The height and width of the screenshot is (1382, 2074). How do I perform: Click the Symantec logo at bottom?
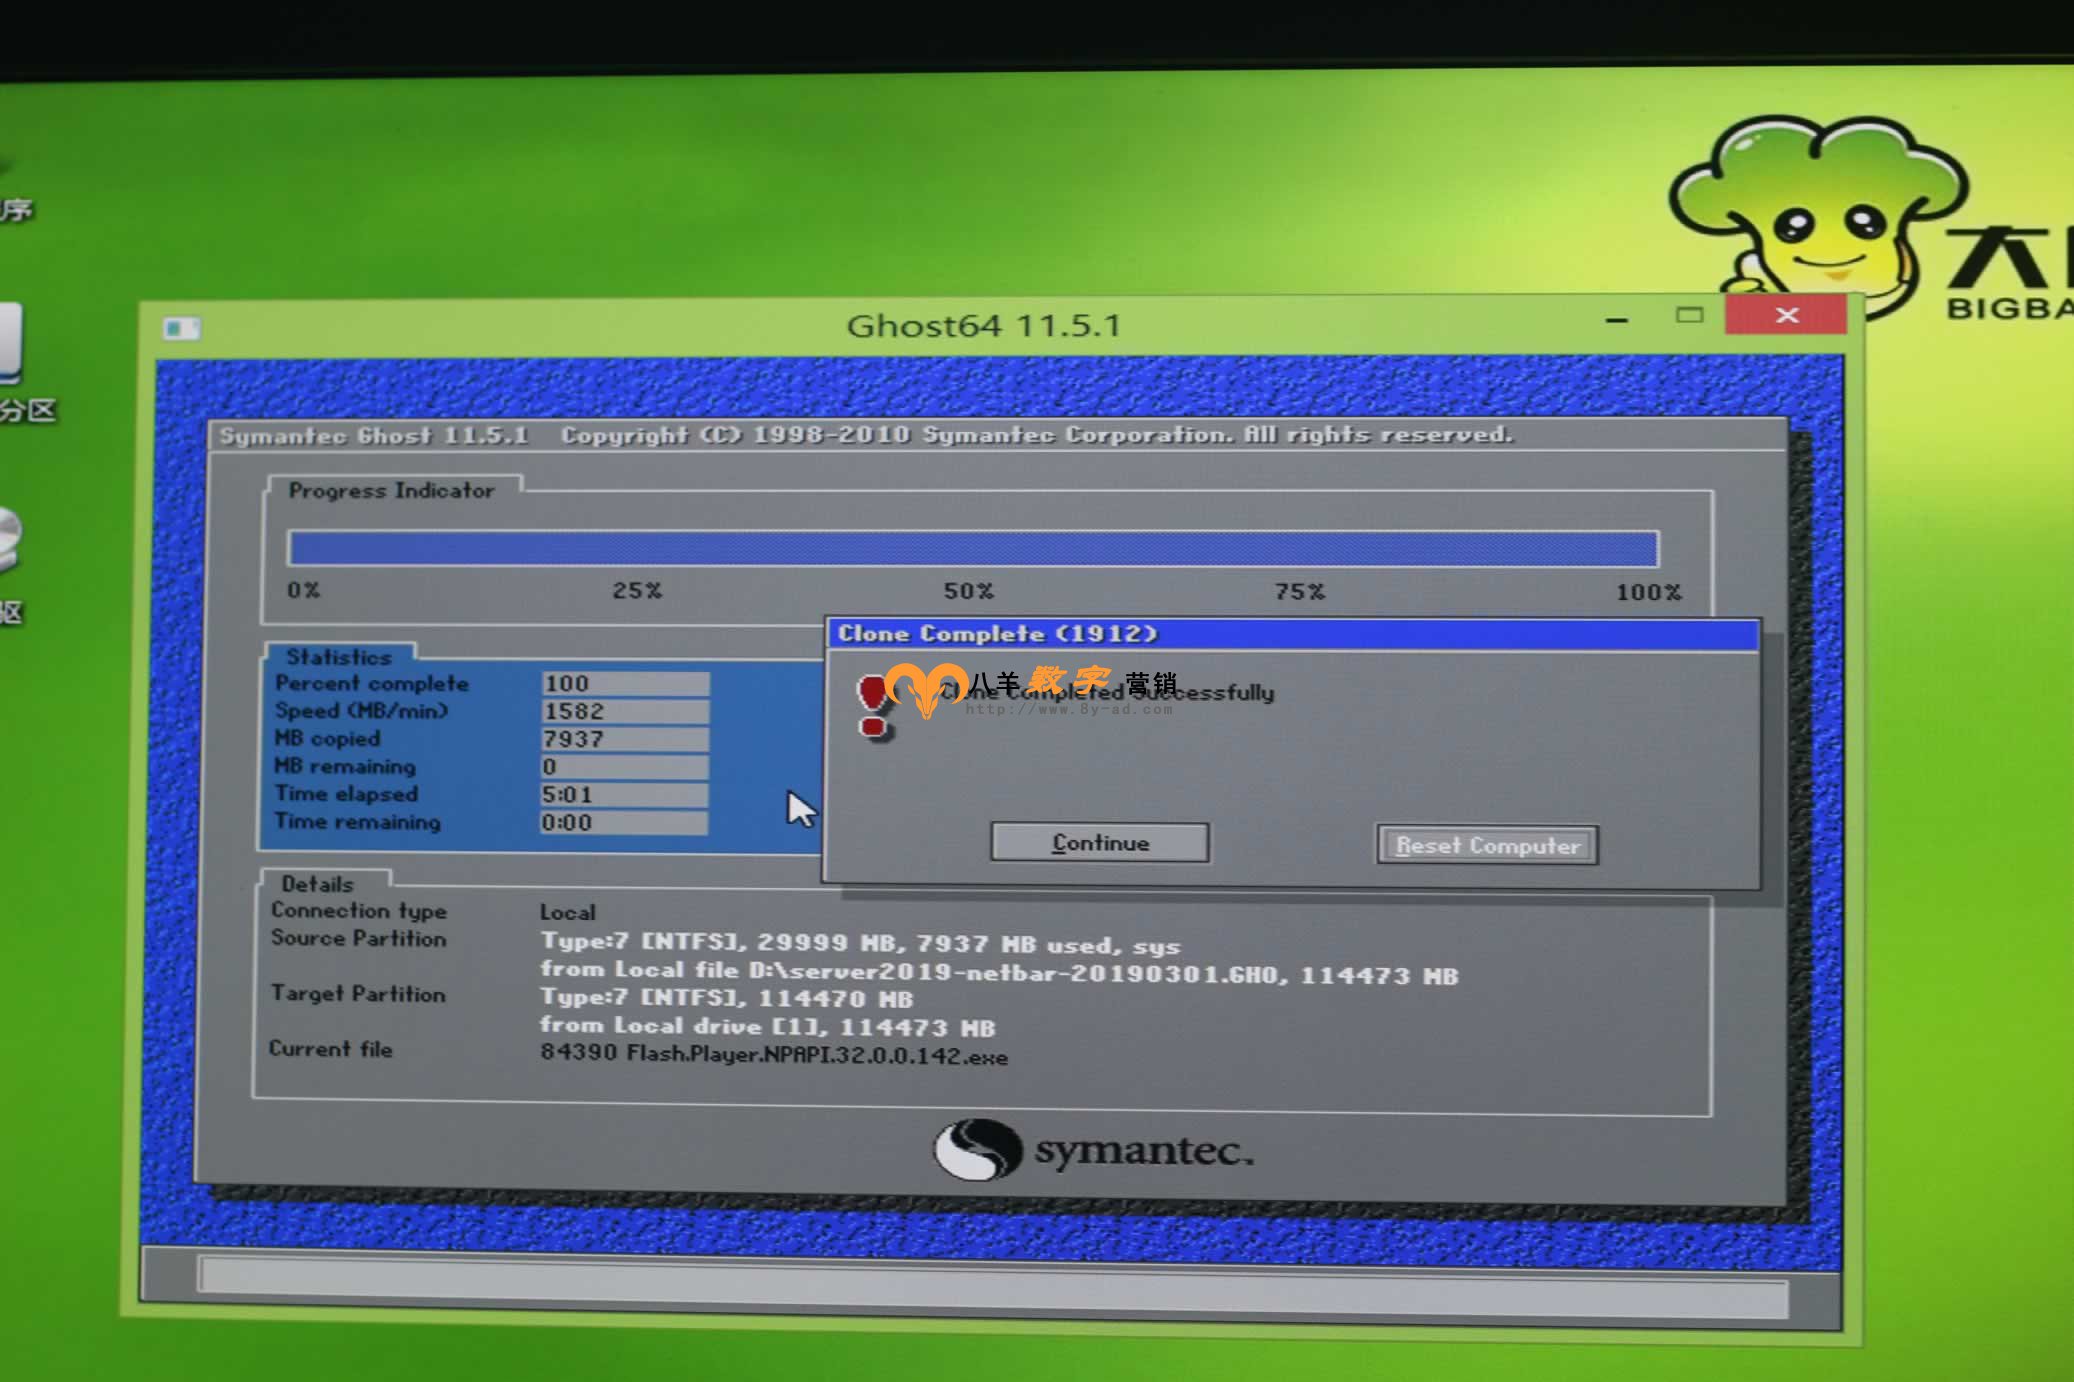[1092, 1150]
